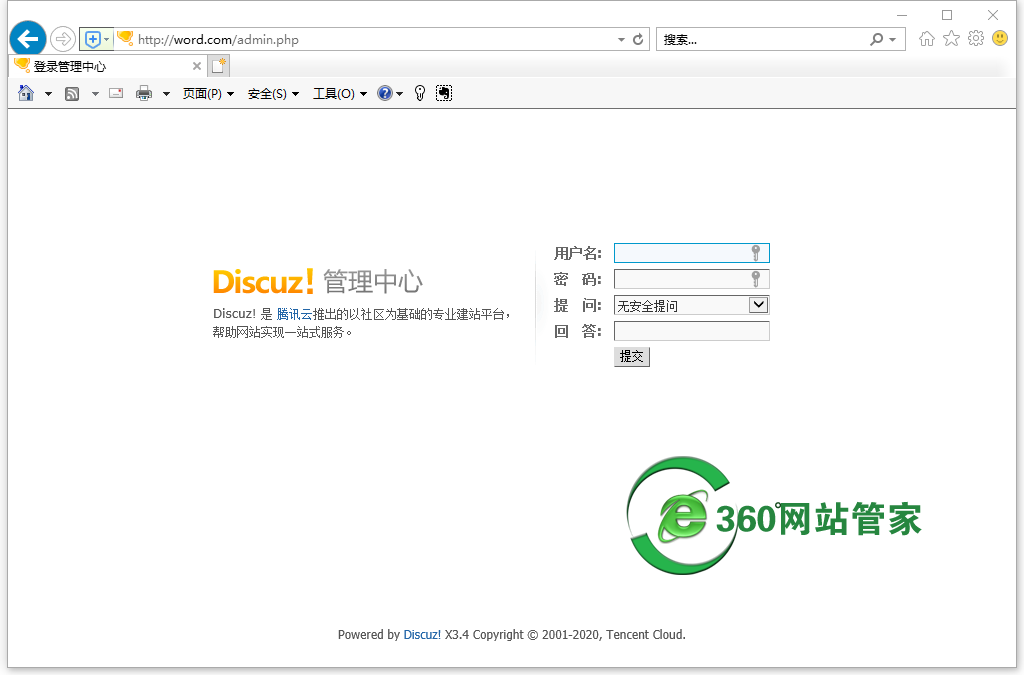
Task: Click the search magnifier icon
Action: tap(876, 40)
